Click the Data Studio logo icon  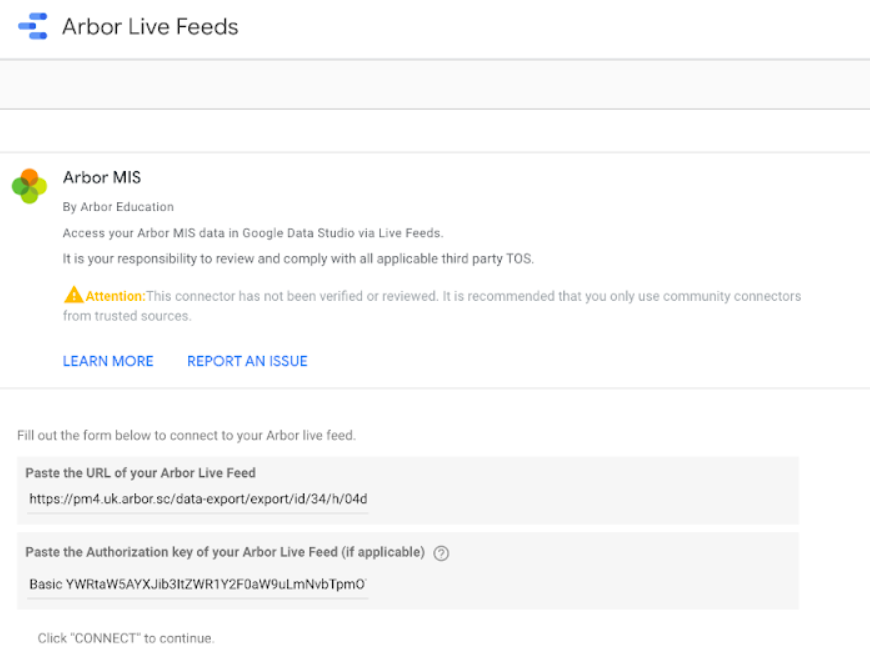[33, 26]
